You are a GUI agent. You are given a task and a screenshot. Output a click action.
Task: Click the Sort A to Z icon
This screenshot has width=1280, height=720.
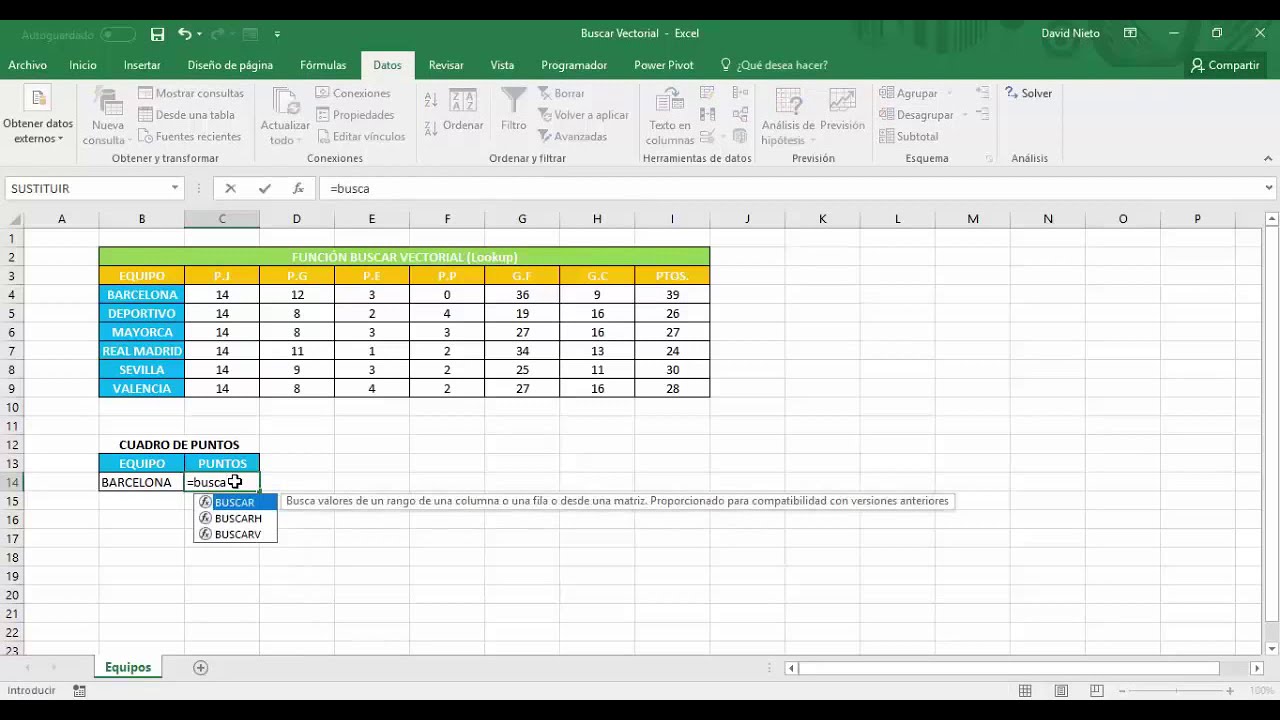(x=431, y=100)
